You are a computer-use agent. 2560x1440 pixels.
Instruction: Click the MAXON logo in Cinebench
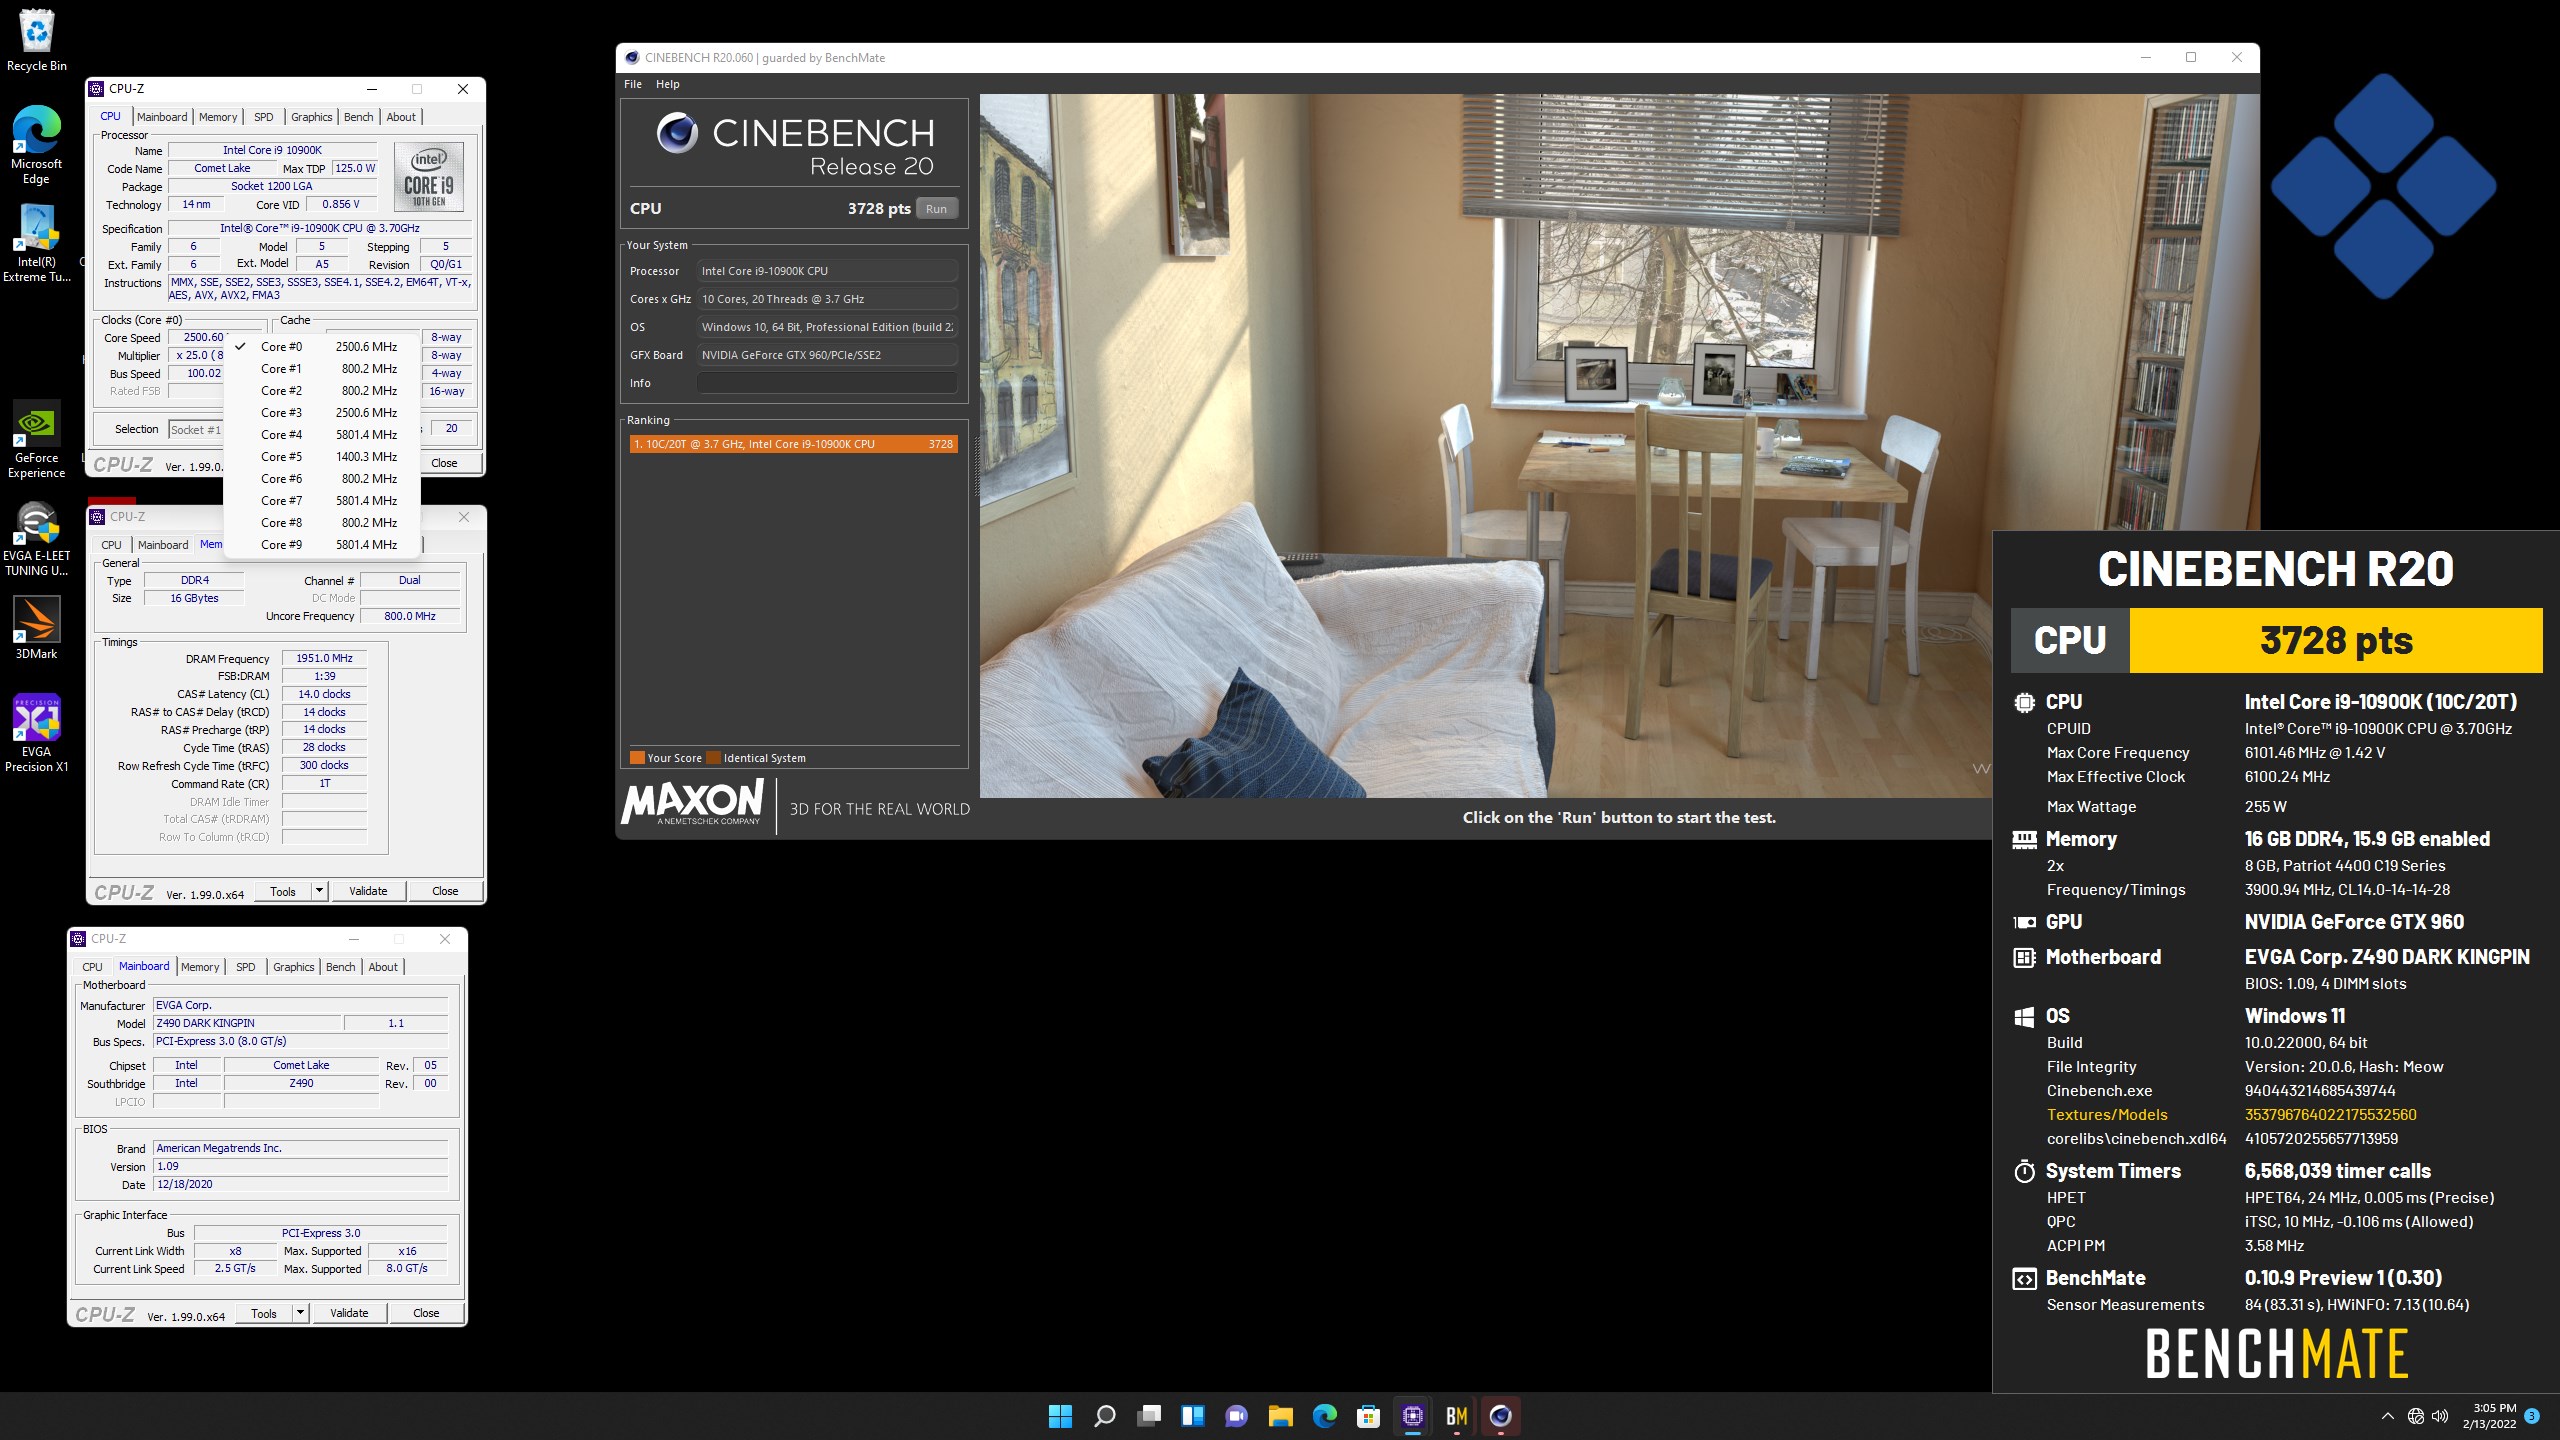[693, 802]
